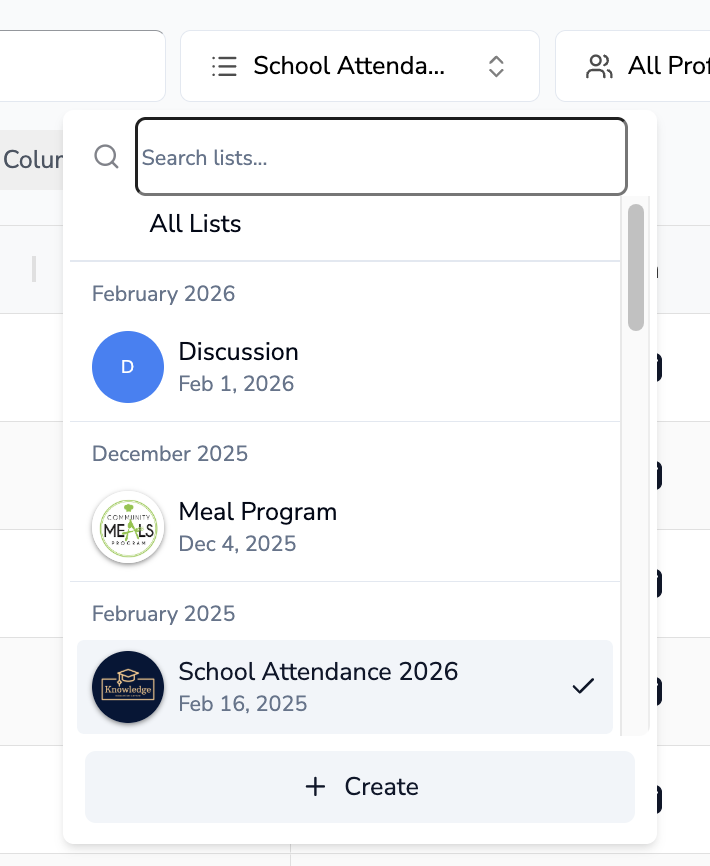Click the list icon in the list selector
The width and height of the screenshot is (710, 866).
224,66
